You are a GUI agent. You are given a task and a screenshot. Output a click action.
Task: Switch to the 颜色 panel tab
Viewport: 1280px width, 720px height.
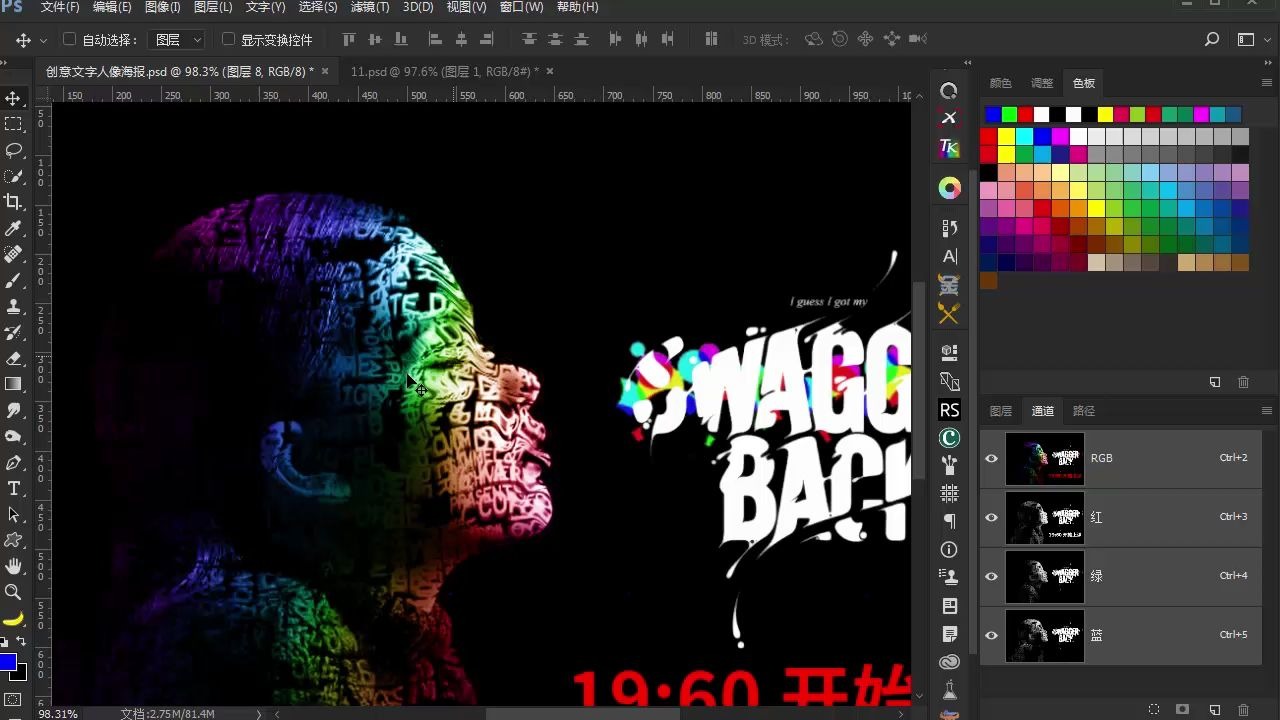click(1001, 83)
